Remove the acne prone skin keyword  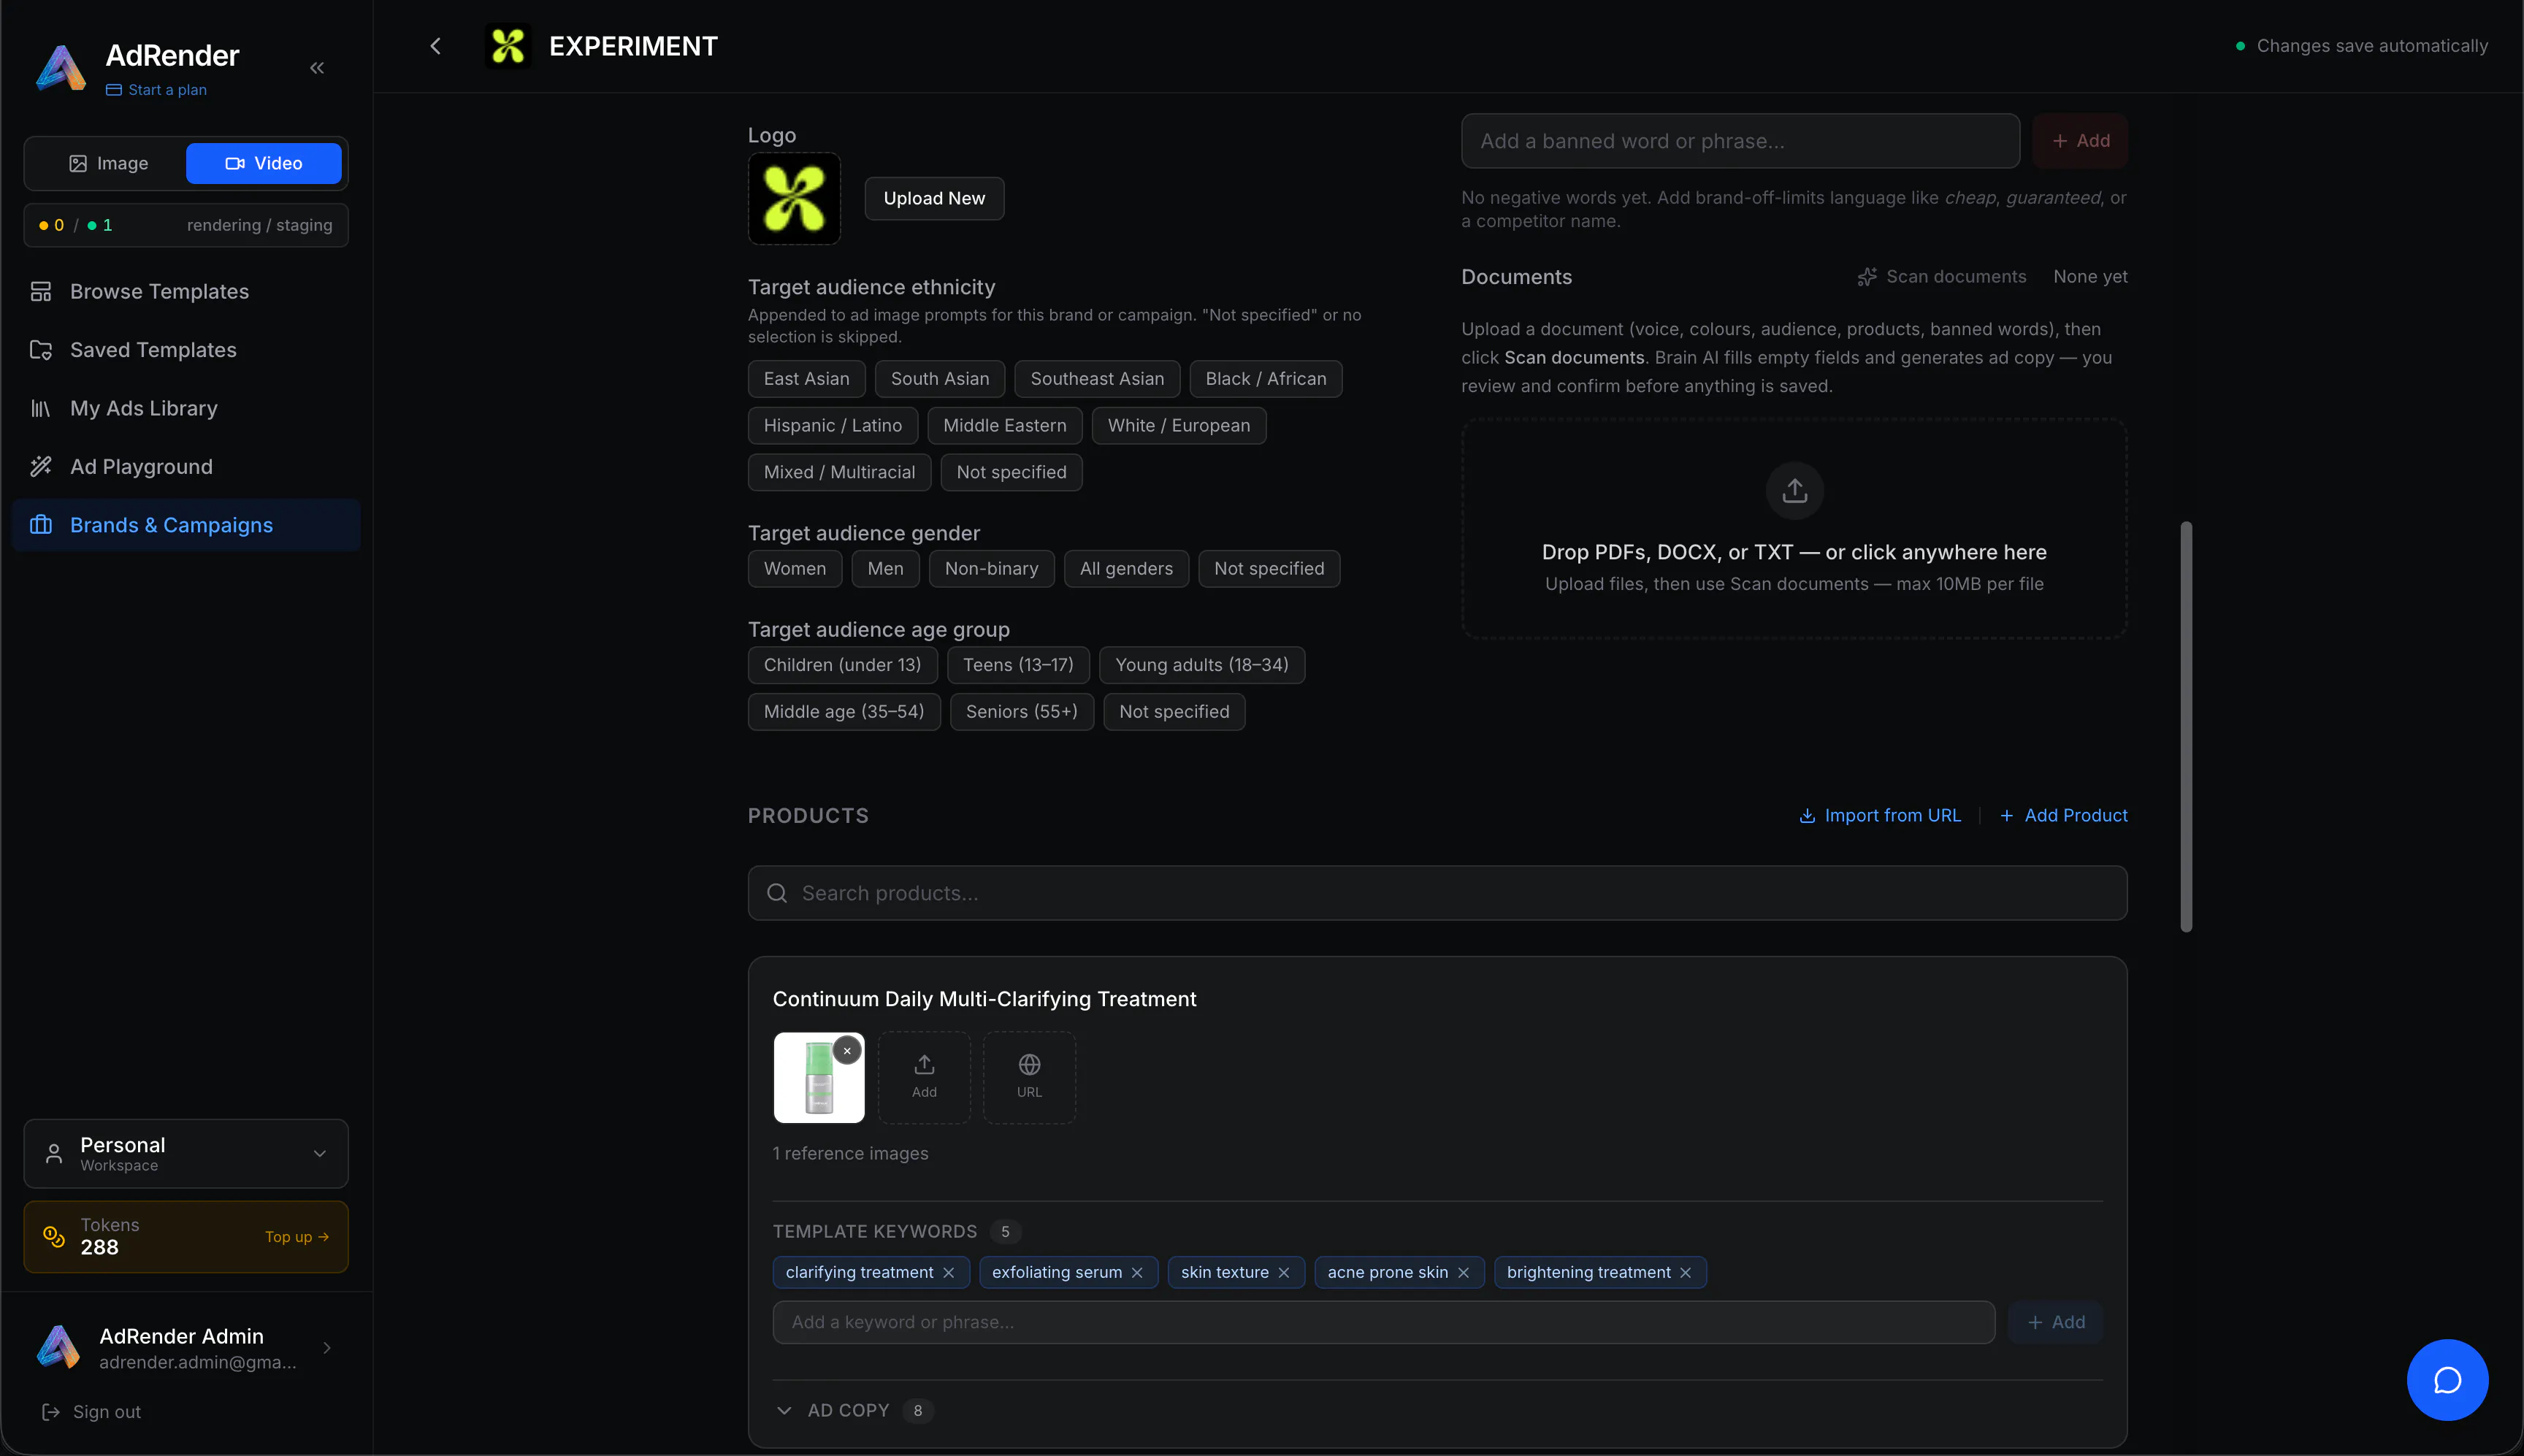(1463, 1272)
